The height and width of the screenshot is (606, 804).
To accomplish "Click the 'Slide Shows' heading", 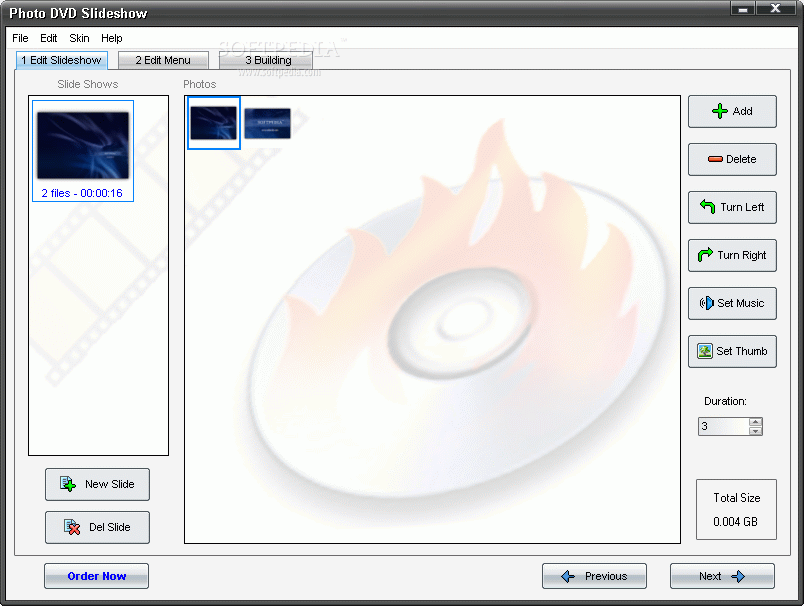I will point(88,84).
